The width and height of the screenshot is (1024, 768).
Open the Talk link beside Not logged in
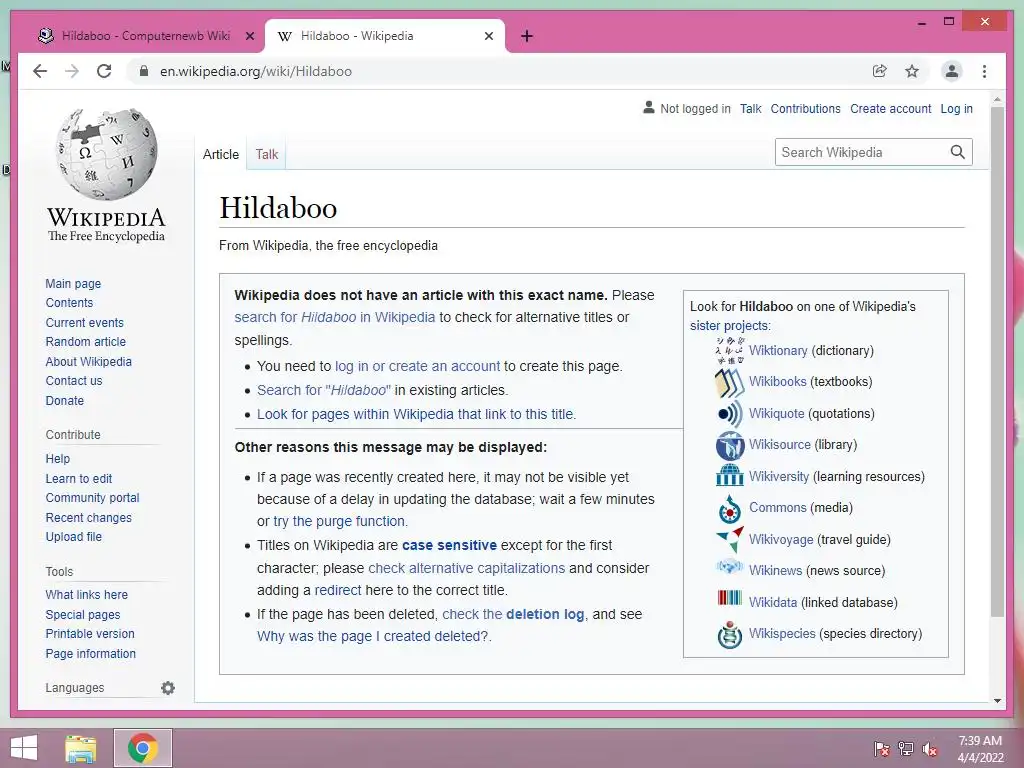[x=750, y=109]
